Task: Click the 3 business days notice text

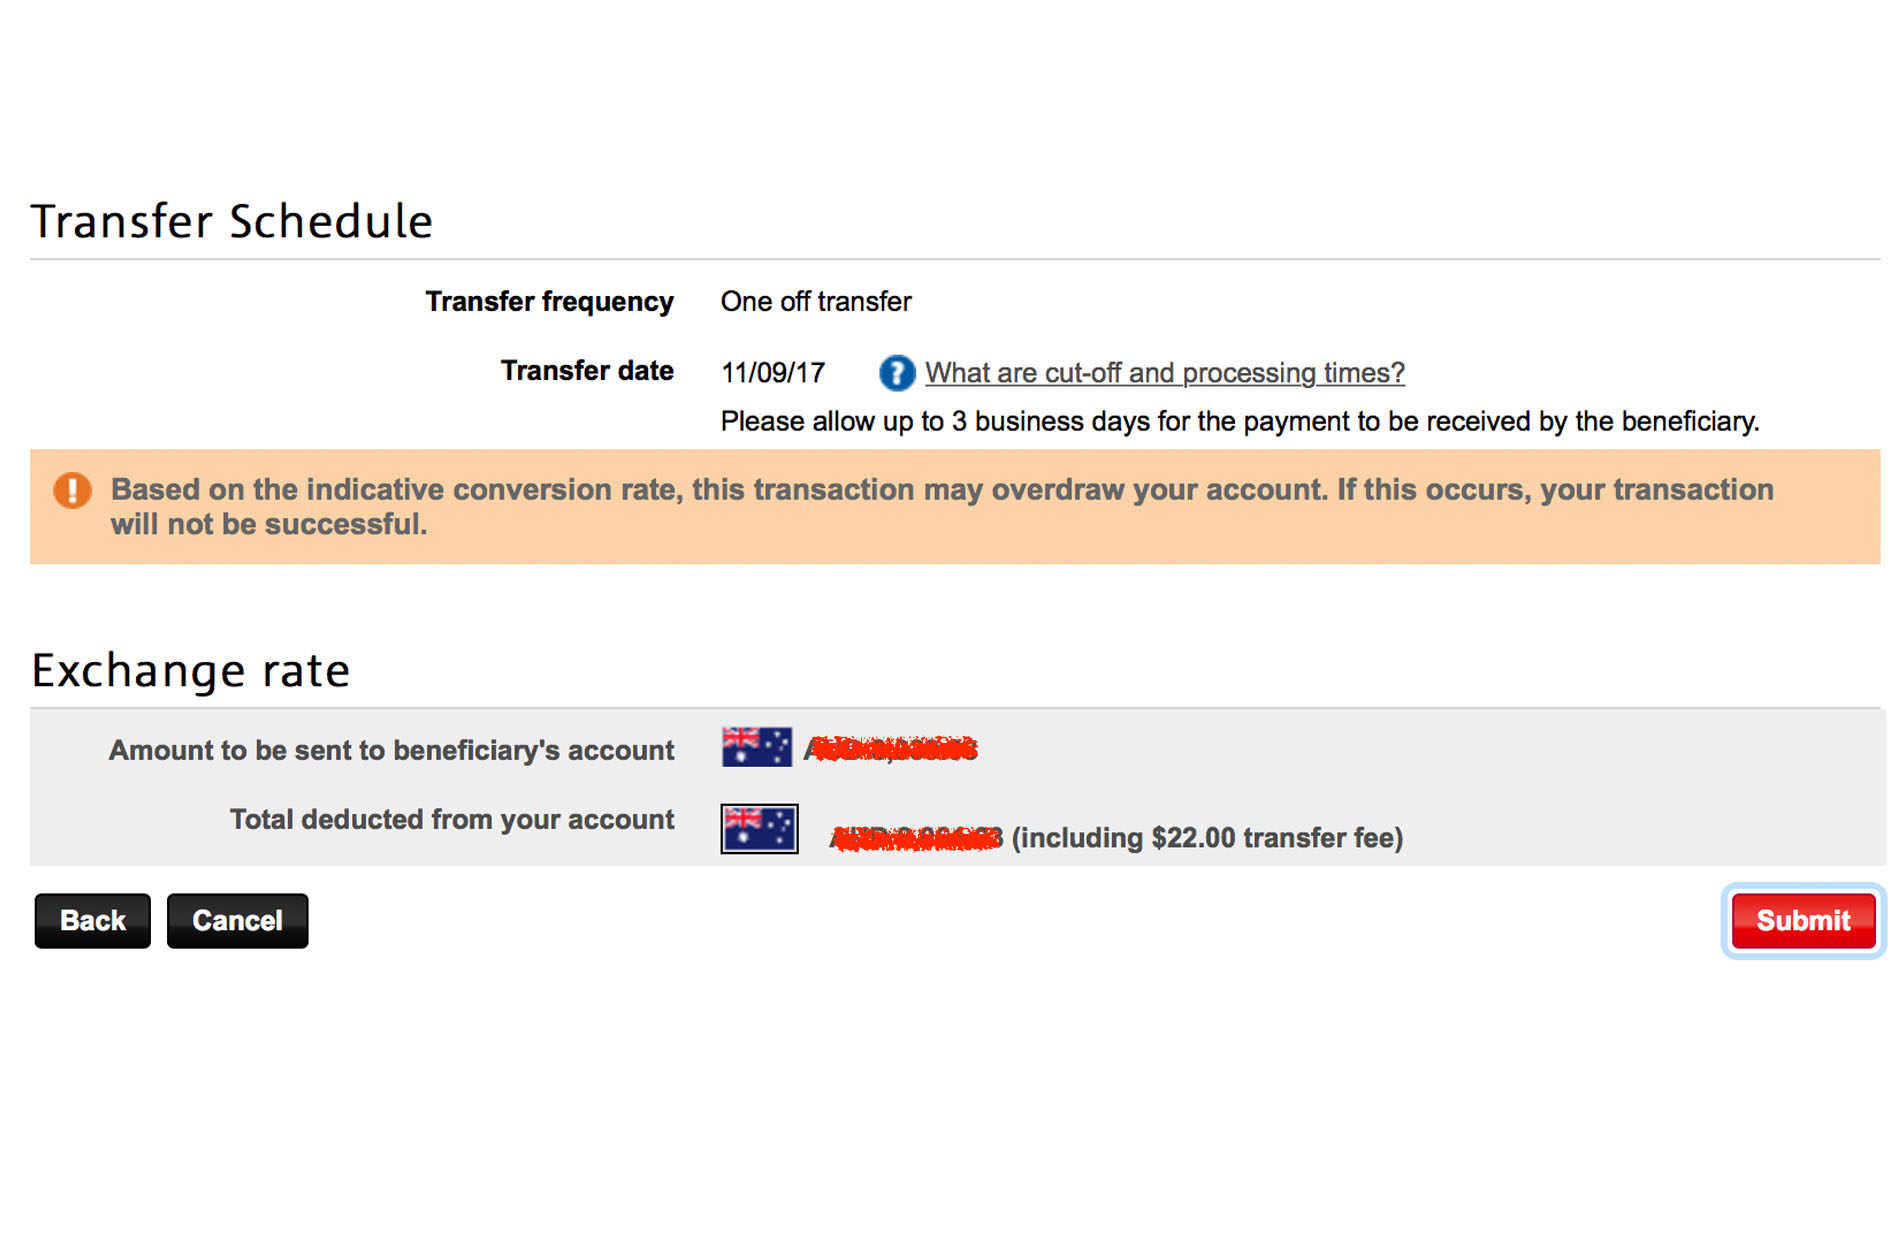Action: (x=1239, y=421)
